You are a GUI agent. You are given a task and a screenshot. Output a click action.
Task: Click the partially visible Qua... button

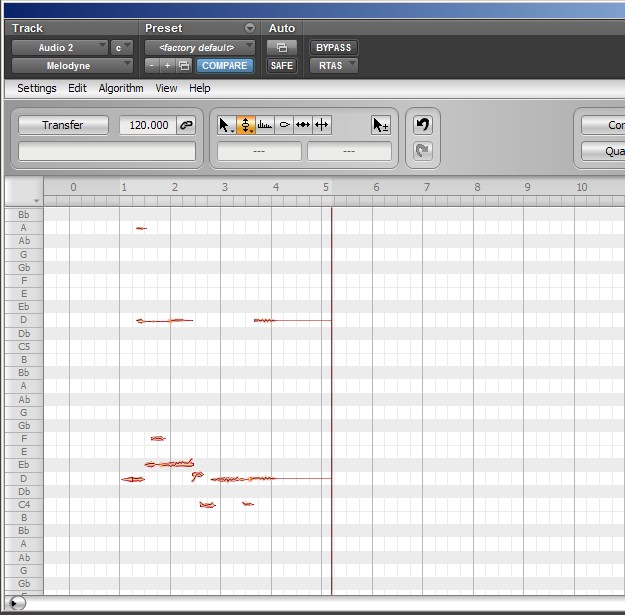pos(603,151)
